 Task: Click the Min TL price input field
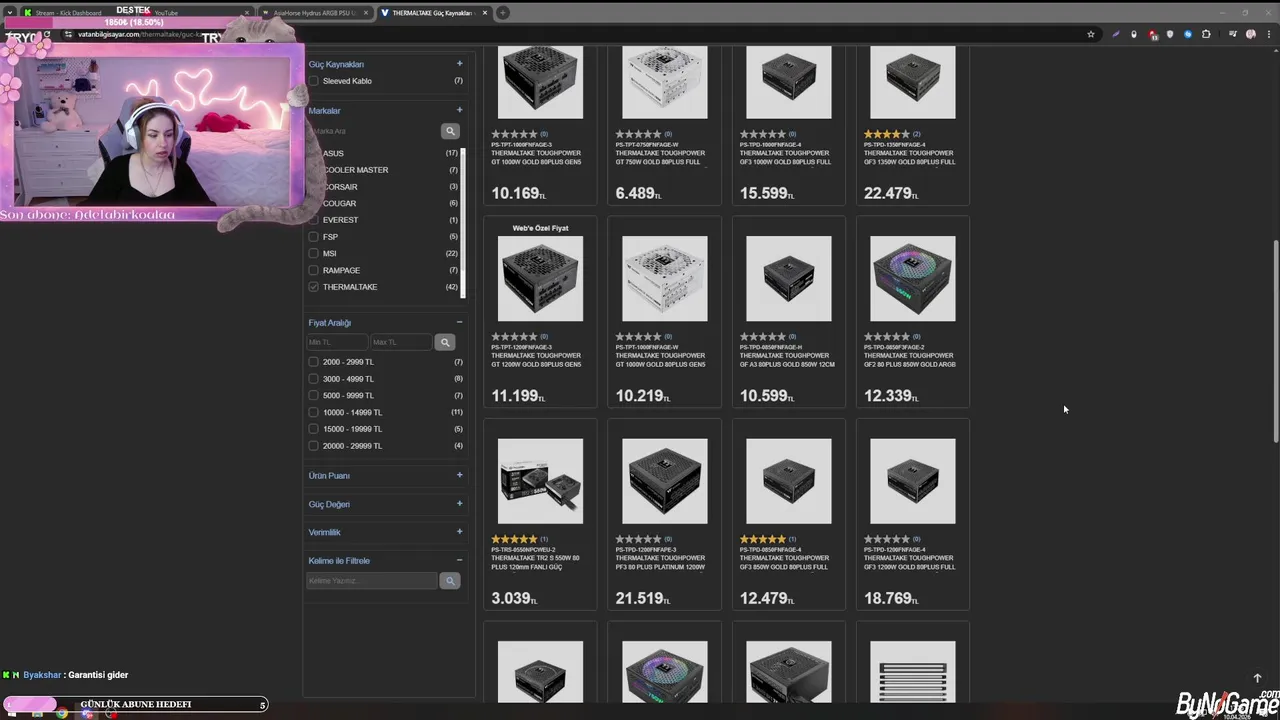[x=337, y=342]
